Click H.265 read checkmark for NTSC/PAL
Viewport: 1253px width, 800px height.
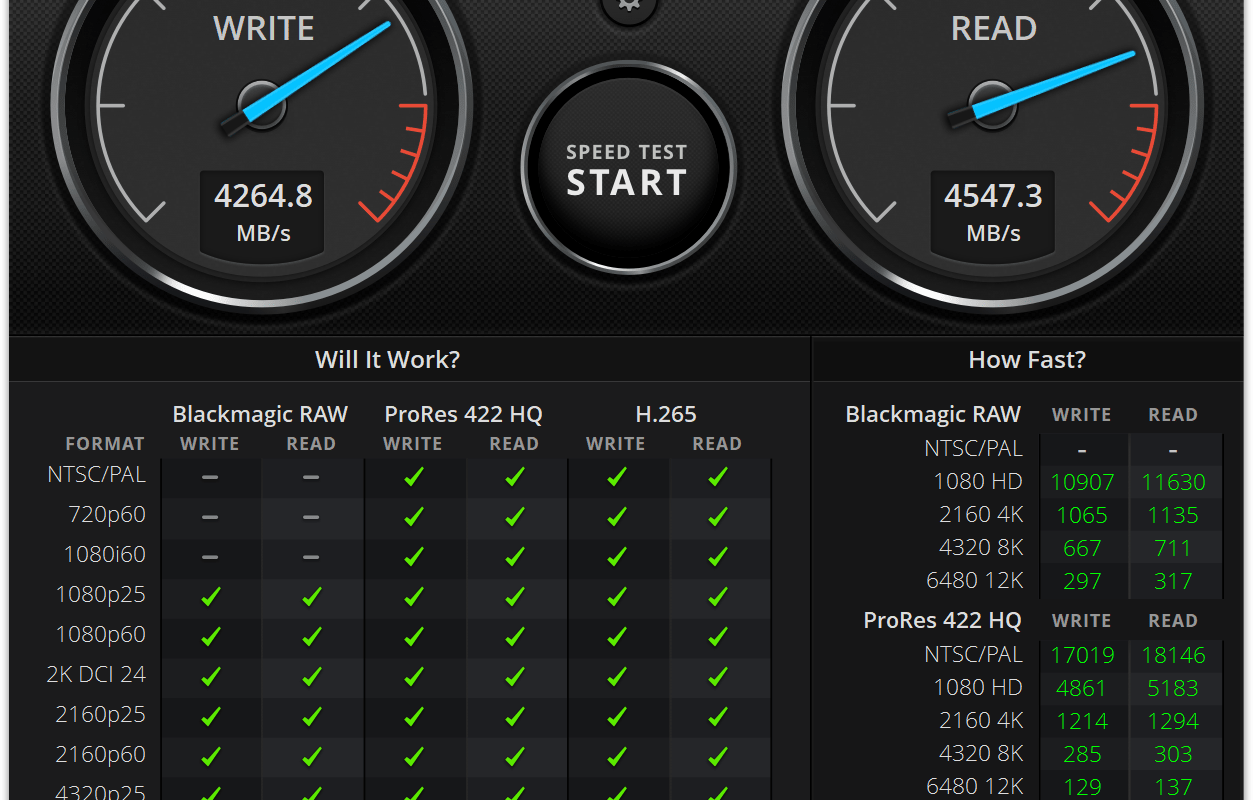717,477
